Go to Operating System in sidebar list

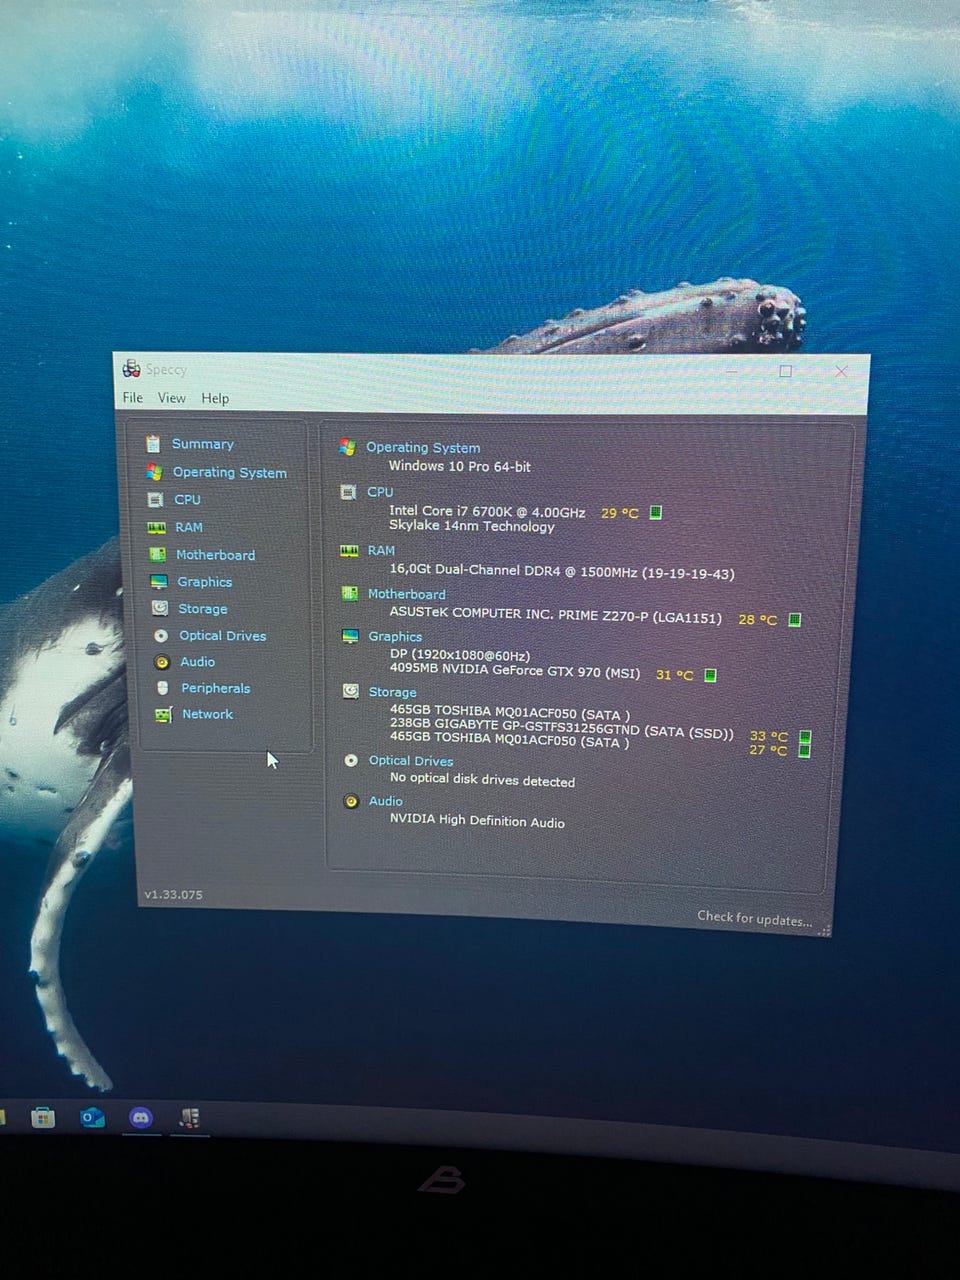click(x=230, y=472)
